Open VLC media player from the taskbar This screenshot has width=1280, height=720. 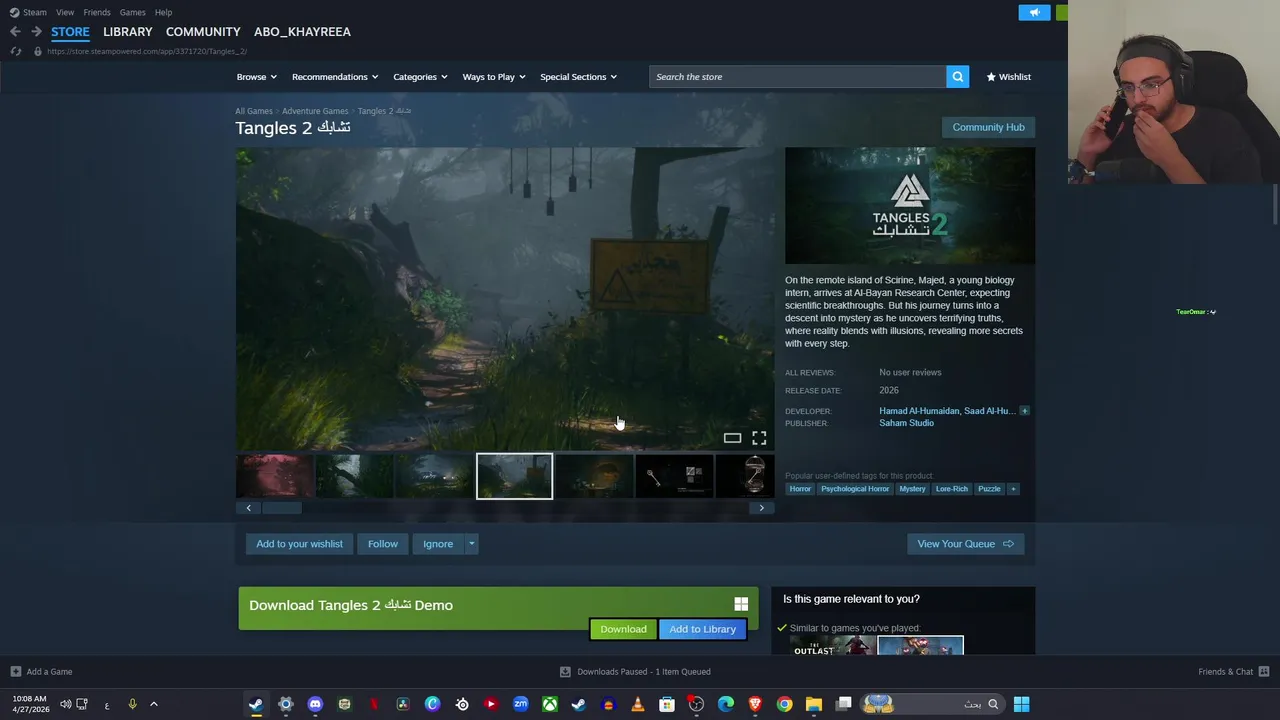click(x=637, y=704)
